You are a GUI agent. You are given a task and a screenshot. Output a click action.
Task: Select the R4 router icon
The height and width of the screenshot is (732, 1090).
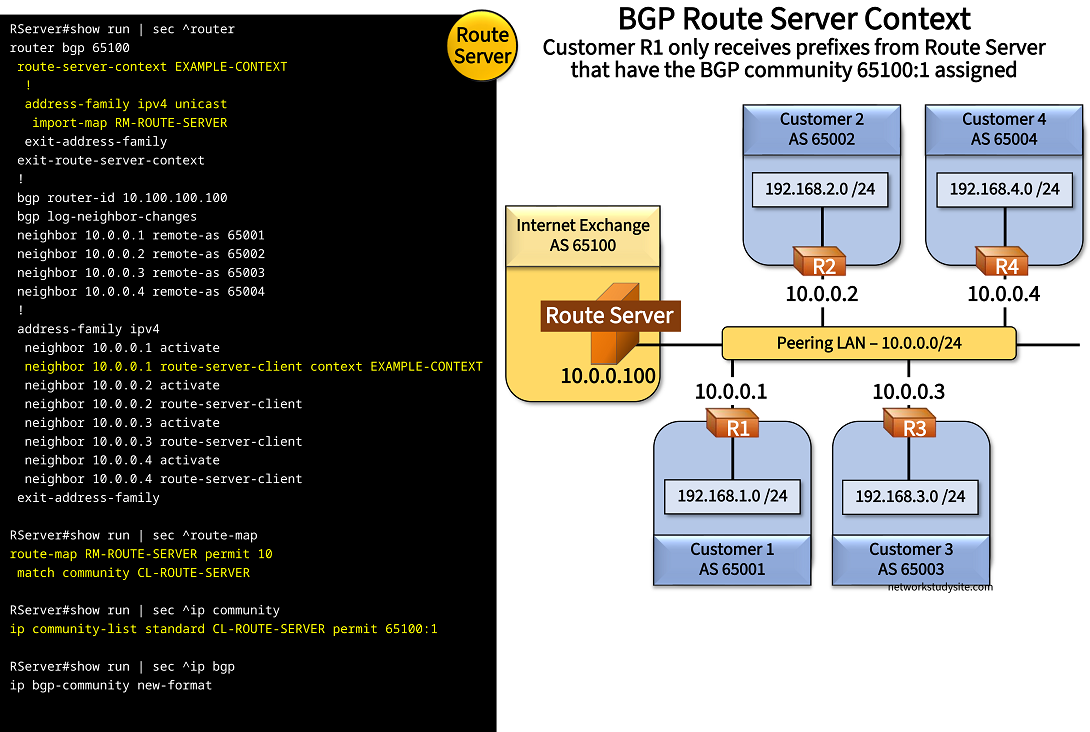pos(1004,263)
